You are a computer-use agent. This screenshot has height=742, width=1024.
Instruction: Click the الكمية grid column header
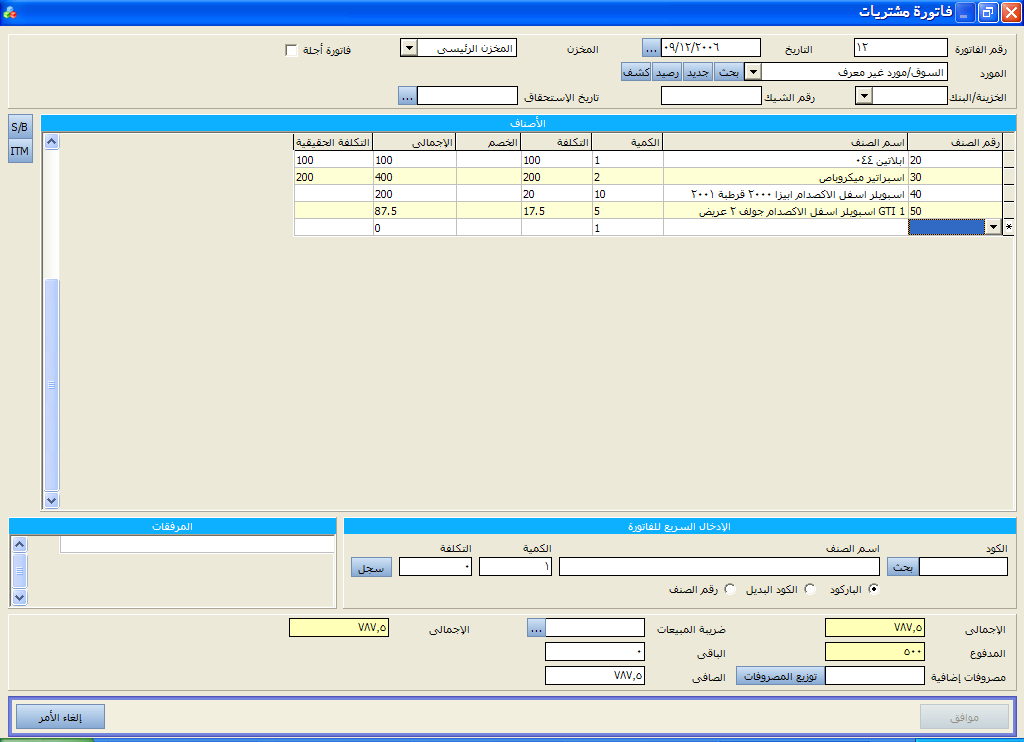(628, 142)
